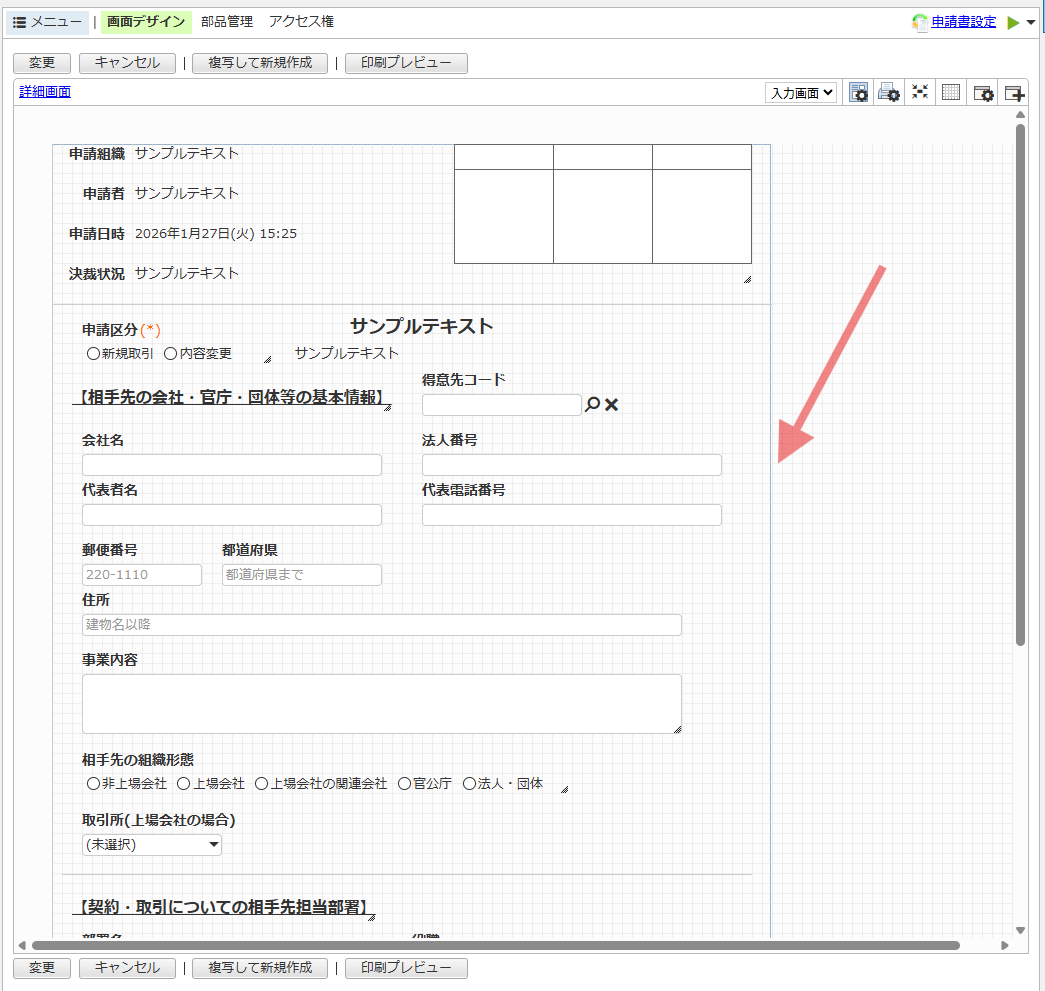Toggle the grid display icon
This screenshot has width=1045, height=991.
[x=951, y=93]
